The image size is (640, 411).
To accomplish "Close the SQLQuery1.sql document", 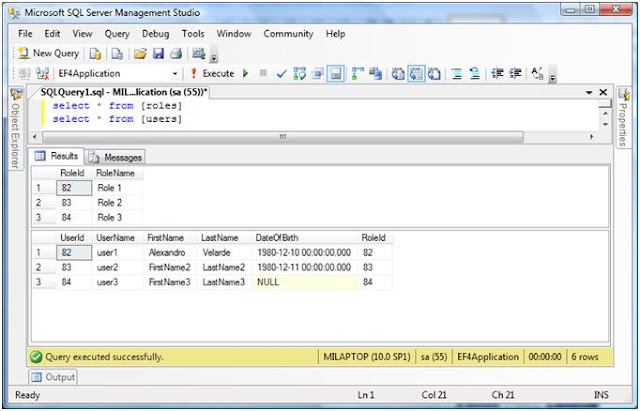I will [x=603, y=93].
